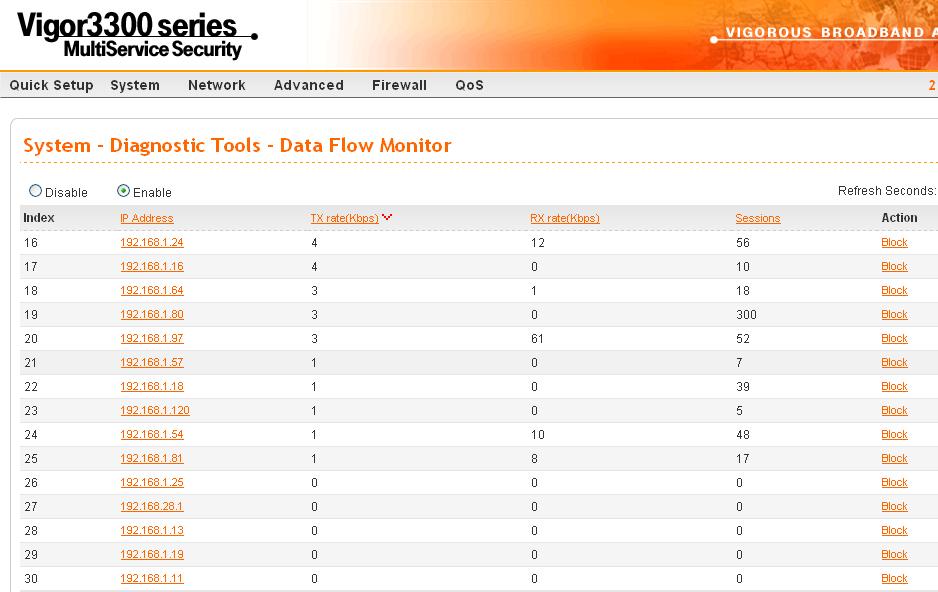The width and height of the screenshot is (938, 592).
Task: Expand the Firewall menu
Action: 399,85
